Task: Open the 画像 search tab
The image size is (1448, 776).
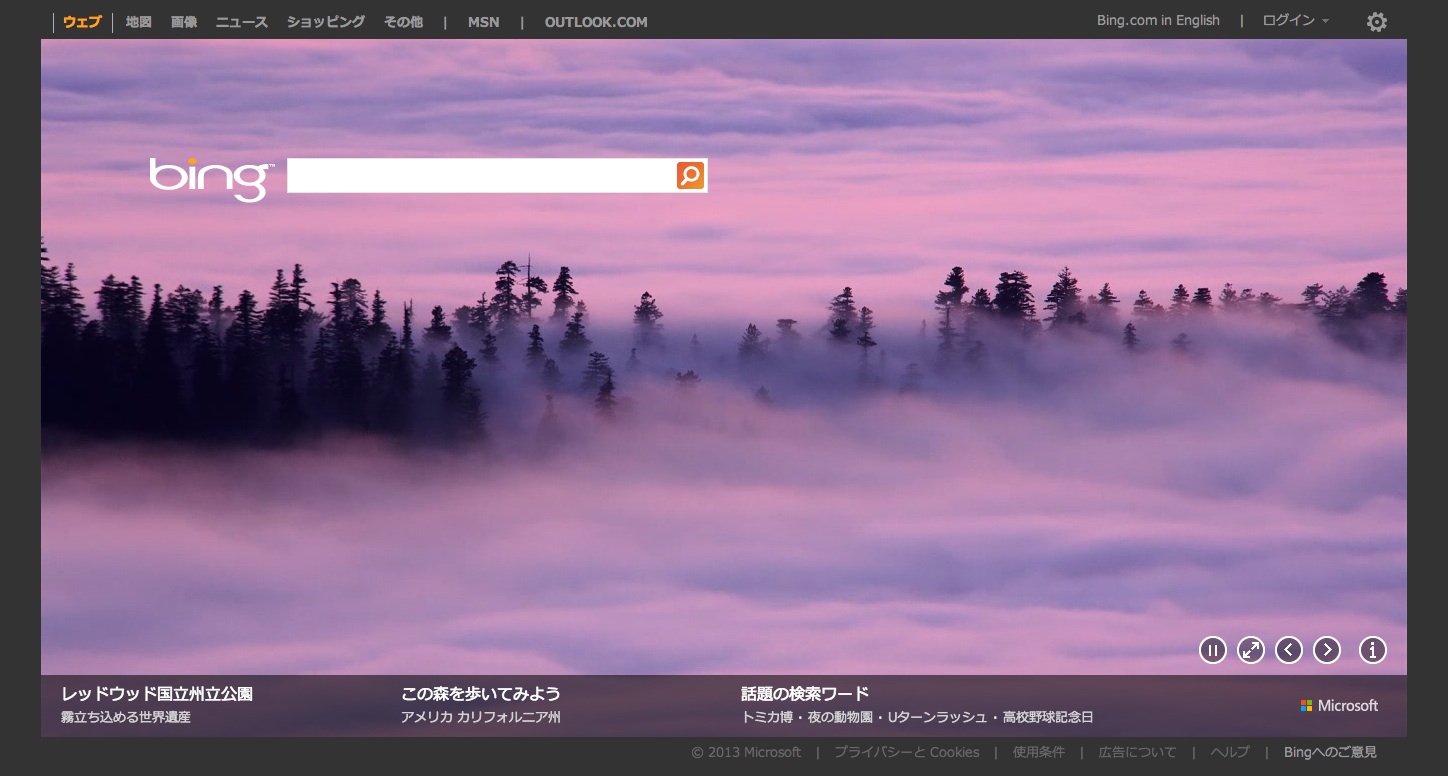Action: (184, 22)
